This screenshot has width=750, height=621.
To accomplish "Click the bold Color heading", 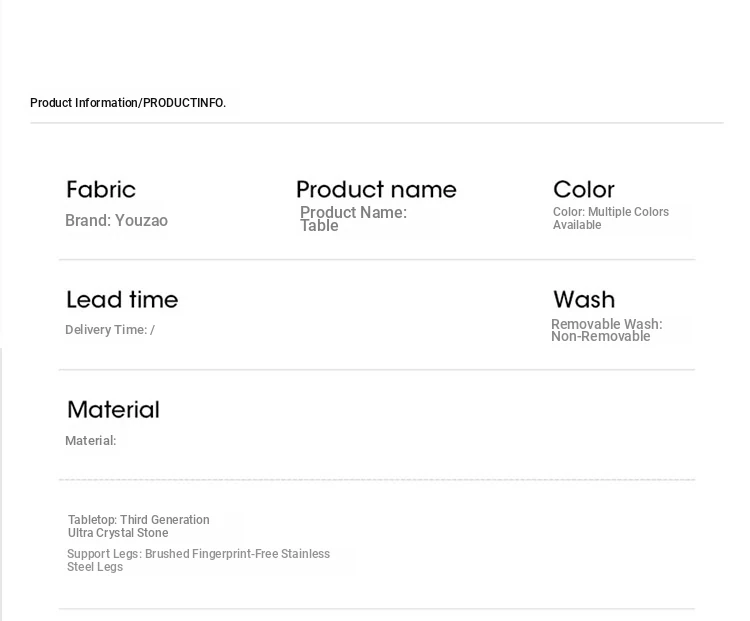I will 584,190.
